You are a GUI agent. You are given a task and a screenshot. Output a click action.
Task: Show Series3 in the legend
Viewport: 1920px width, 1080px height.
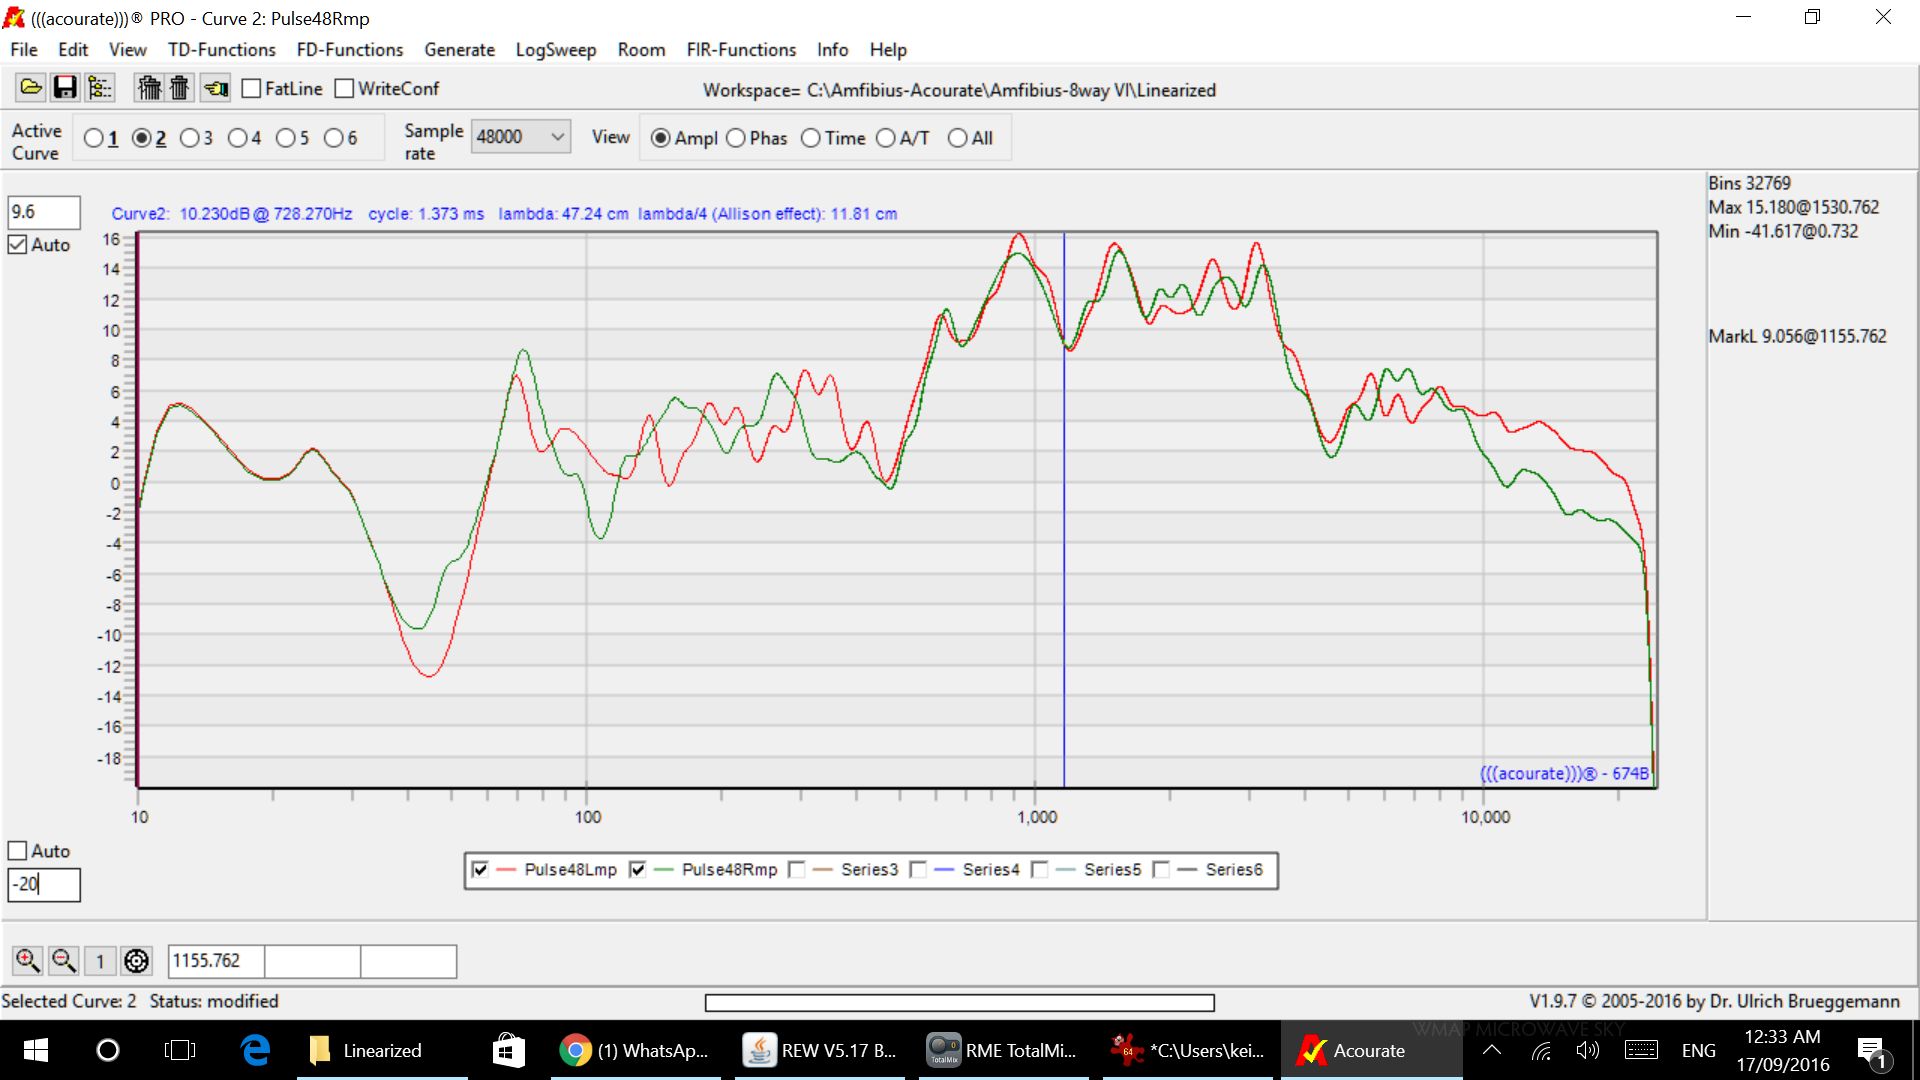[x=796, y=869]
